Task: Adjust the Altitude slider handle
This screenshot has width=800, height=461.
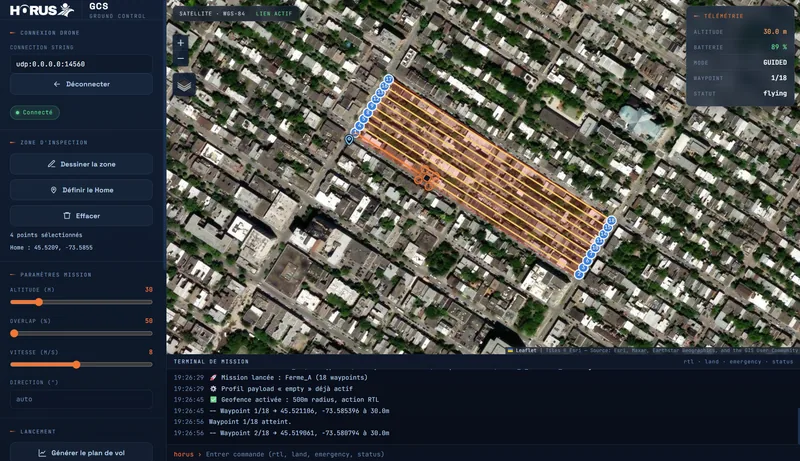Action: pos(39,302)
